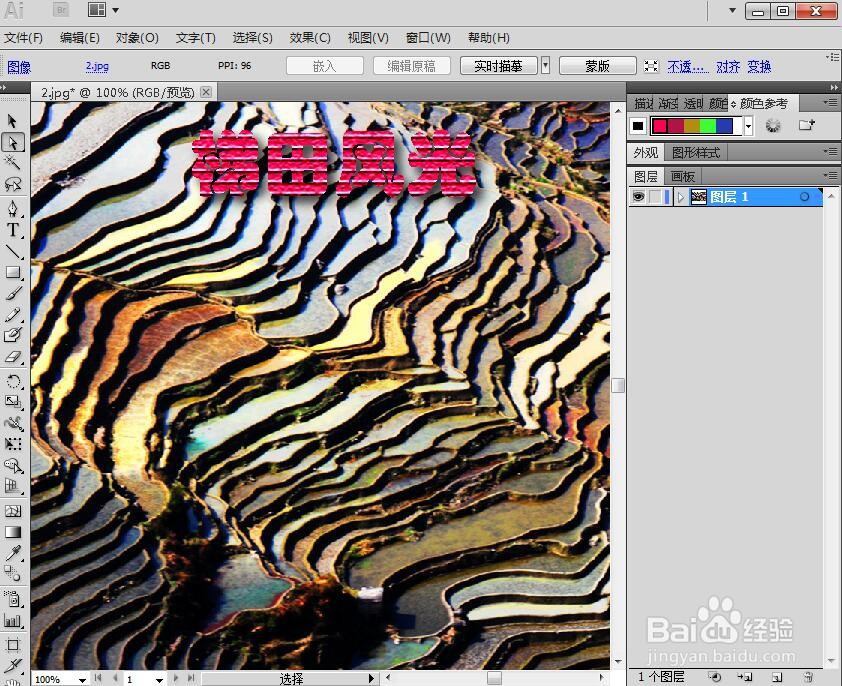
Task: Select the Lasso tool
Action: pyautogui.click(x=13, y=185)
